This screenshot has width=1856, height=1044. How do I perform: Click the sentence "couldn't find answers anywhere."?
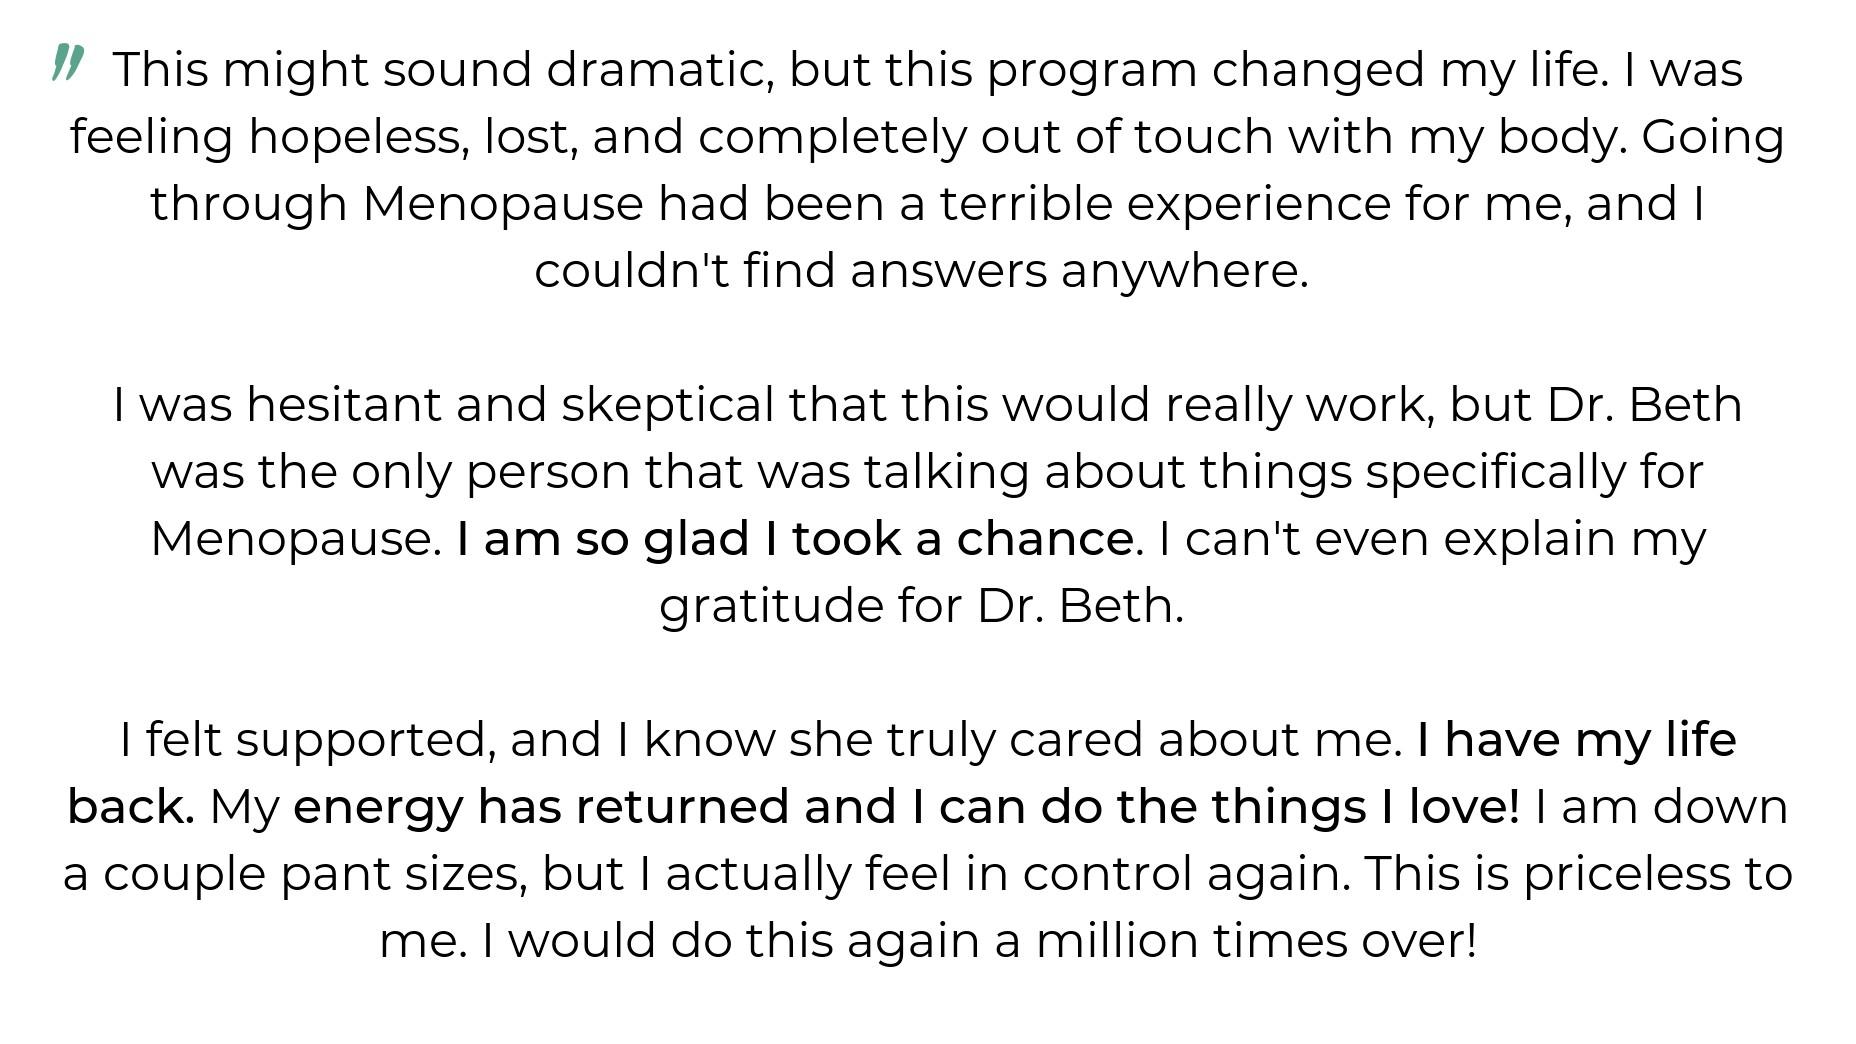[x=921, y=271]
